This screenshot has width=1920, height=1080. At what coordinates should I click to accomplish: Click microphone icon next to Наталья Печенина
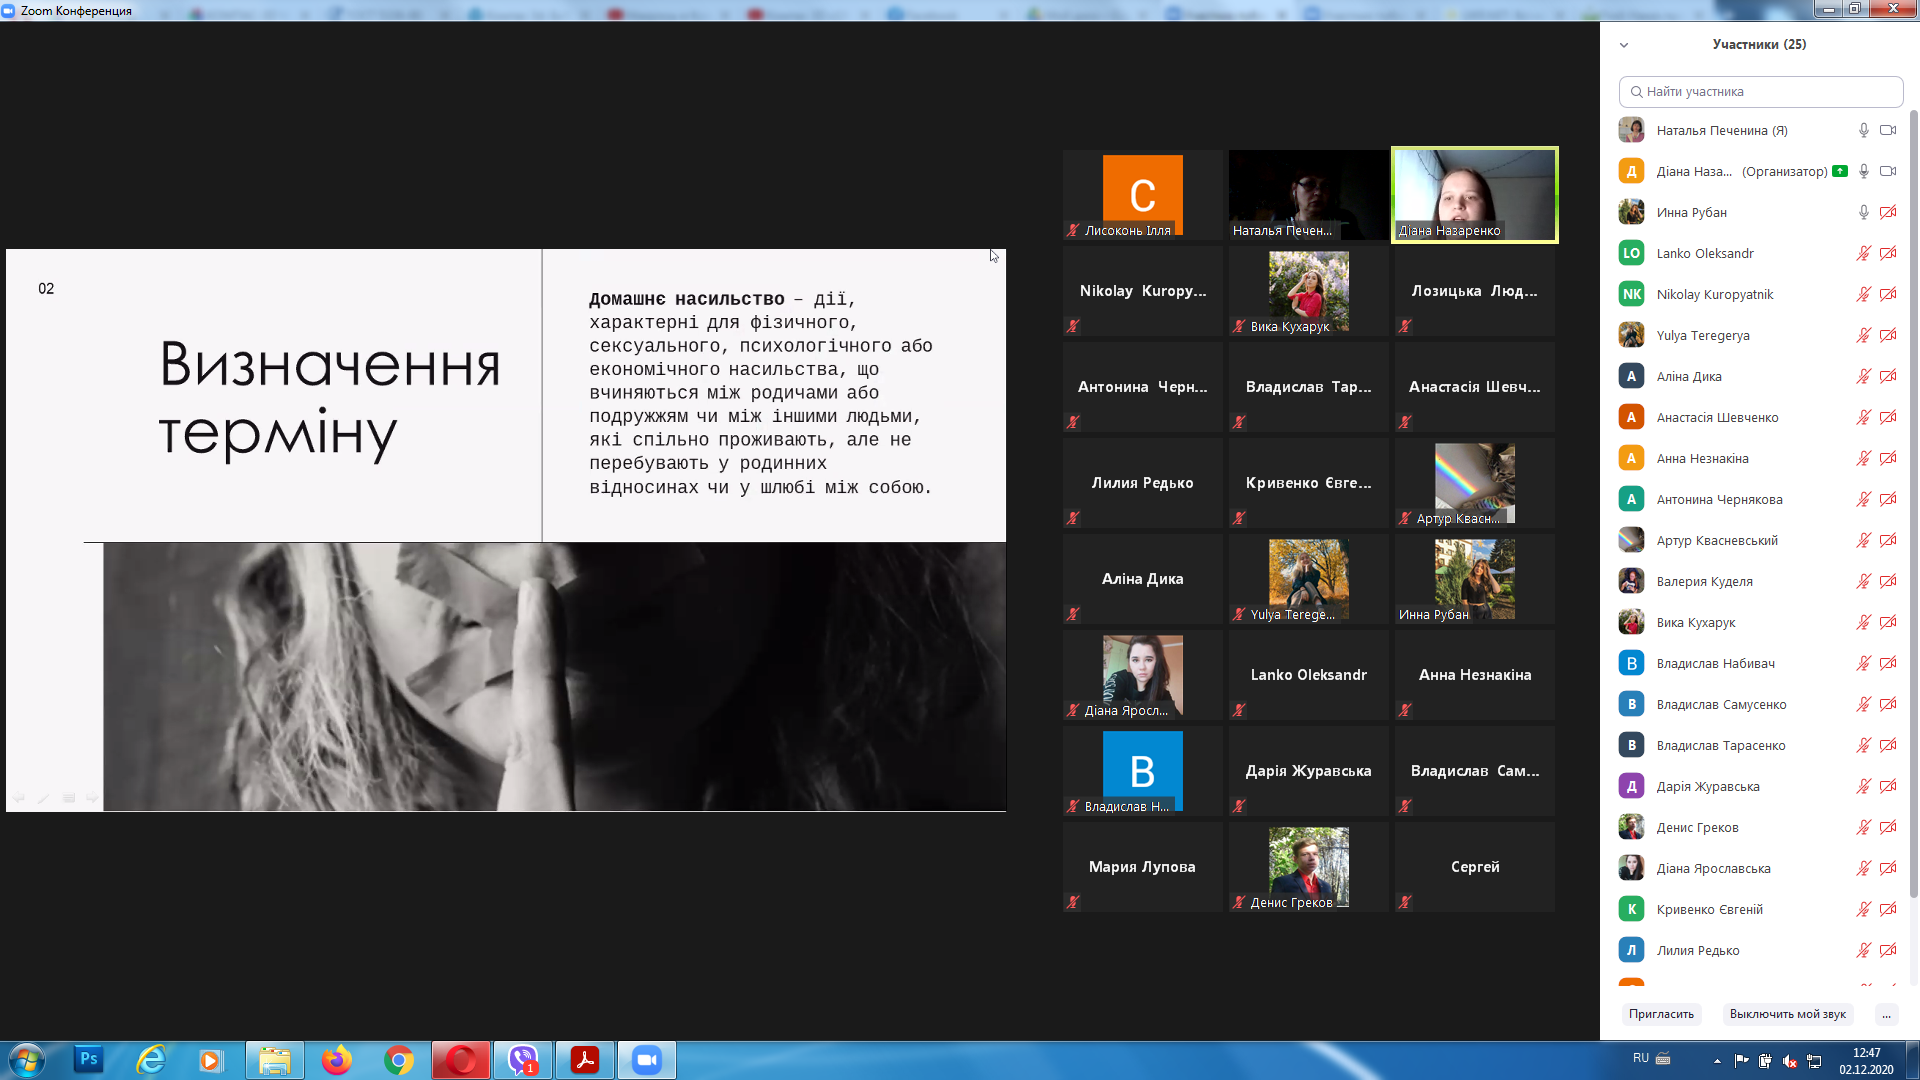pyautogui.click(x=1863, y=130)
